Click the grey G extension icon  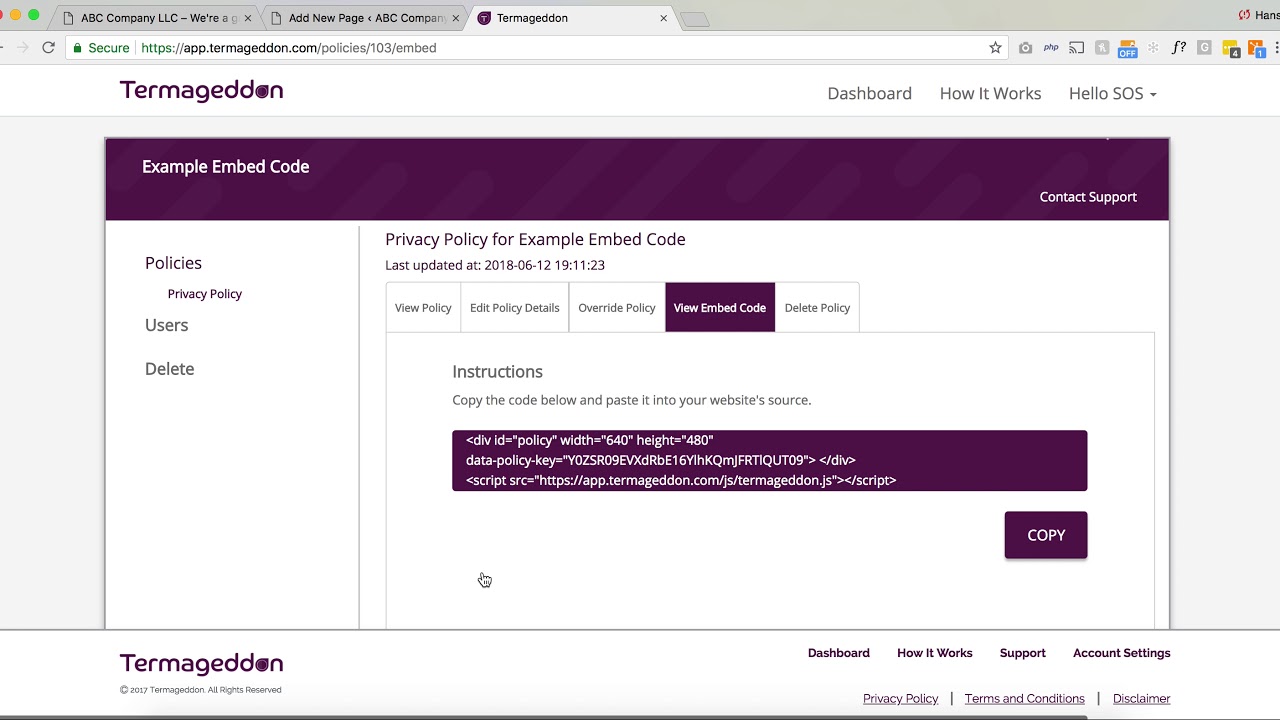(x=1204, y=47)
